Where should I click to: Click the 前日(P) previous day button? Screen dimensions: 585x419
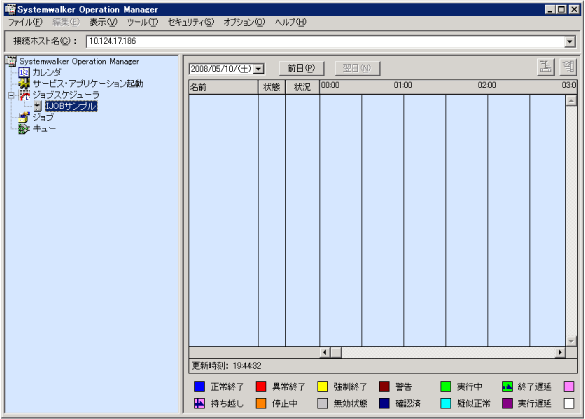[x=301, y=69]
